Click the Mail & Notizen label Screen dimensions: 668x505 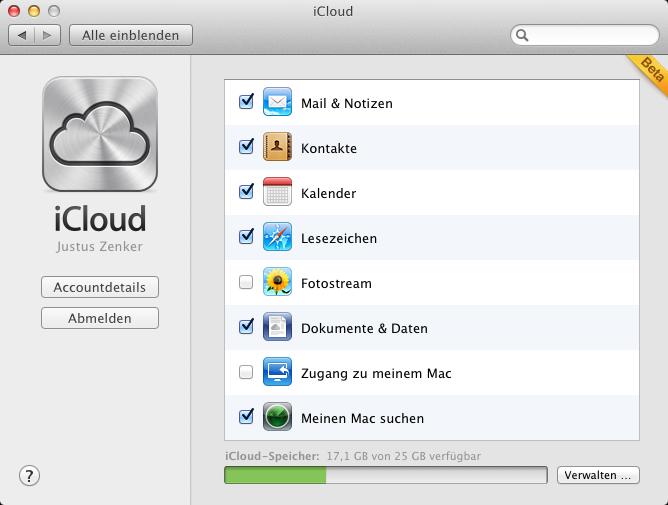click(347, 104)
